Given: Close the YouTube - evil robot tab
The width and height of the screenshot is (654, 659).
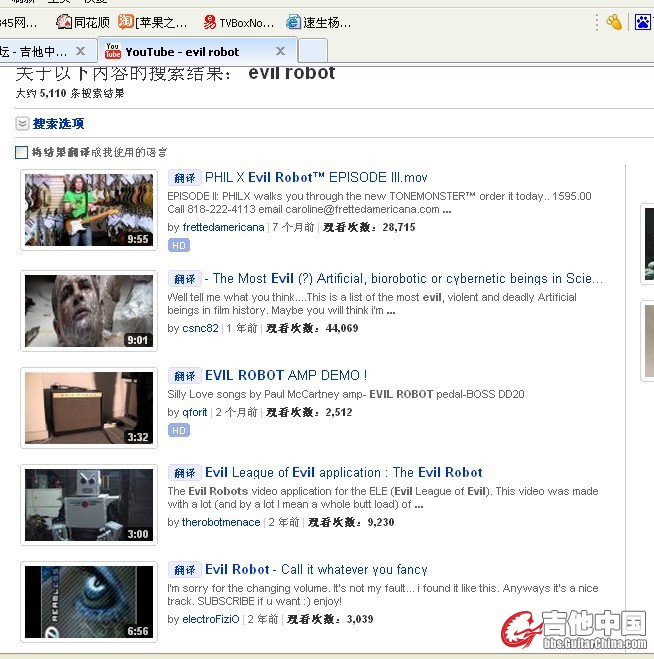Looking at the screenshot, I should point(280,51).
